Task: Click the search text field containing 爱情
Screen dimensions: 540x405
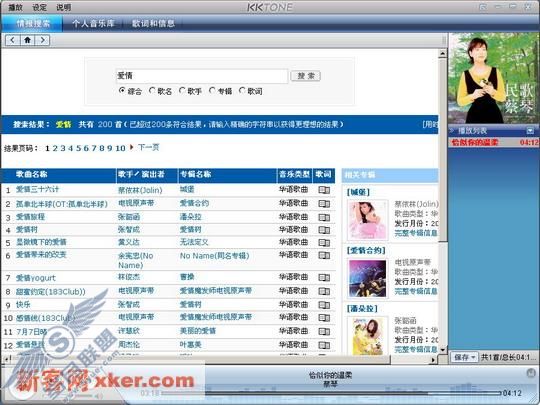Action: click(x=202, y=76)
